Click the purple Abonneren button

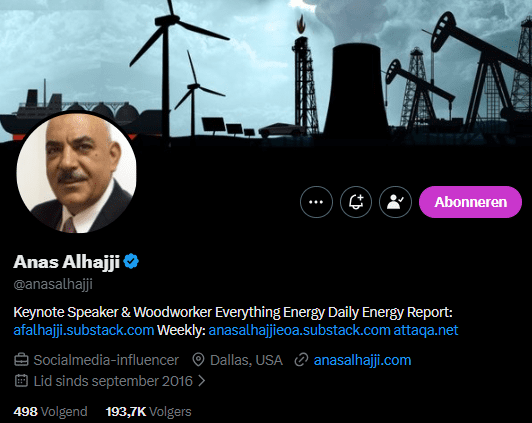pos(470,202)
